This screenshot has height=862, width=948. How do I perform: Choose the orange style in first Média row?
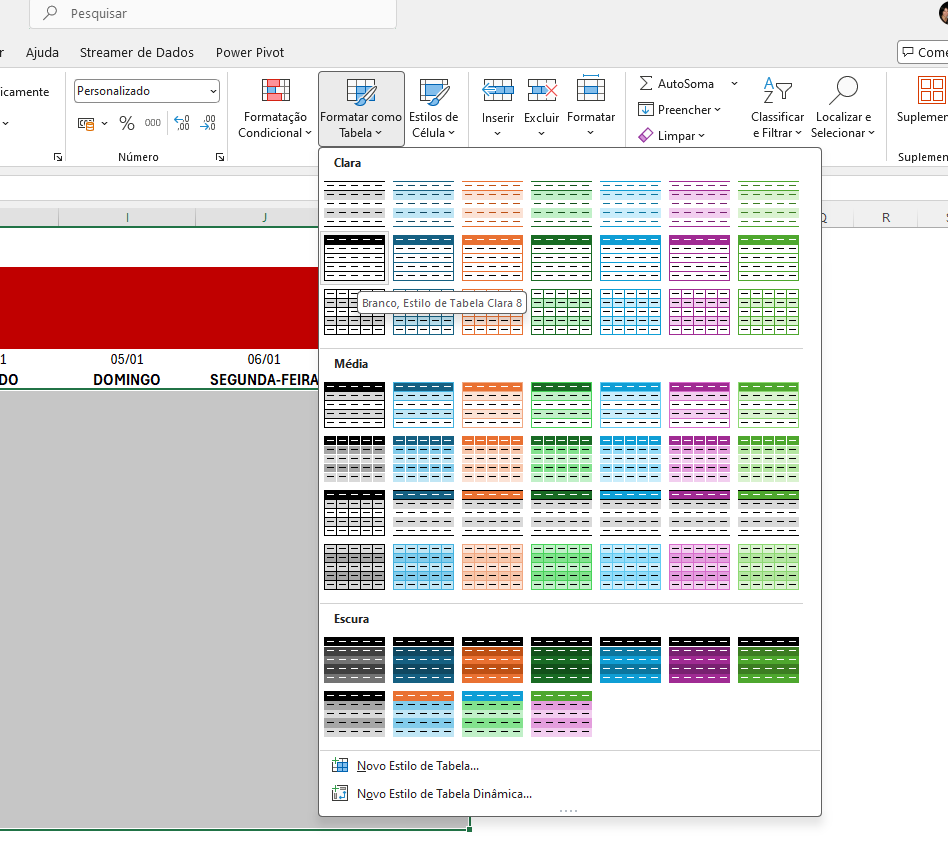click(x=492, y=404)
